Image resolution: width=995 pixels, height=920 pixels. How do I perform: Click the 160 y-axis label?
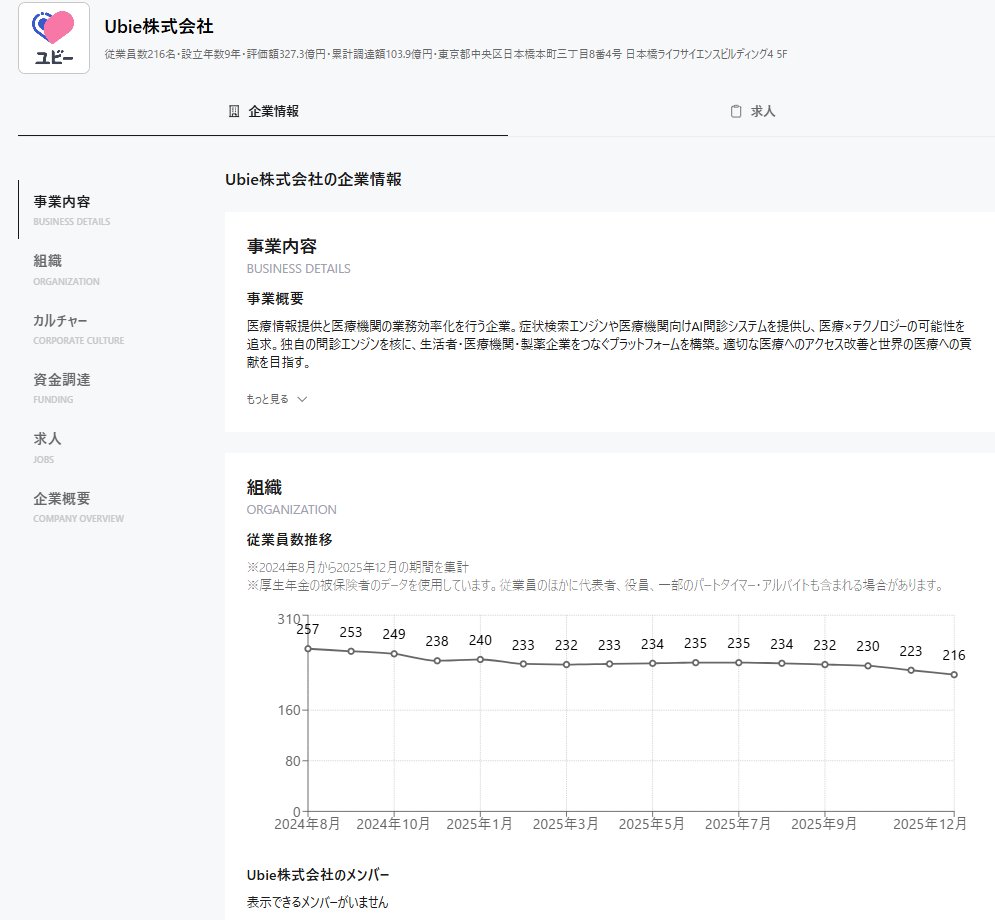289,710
